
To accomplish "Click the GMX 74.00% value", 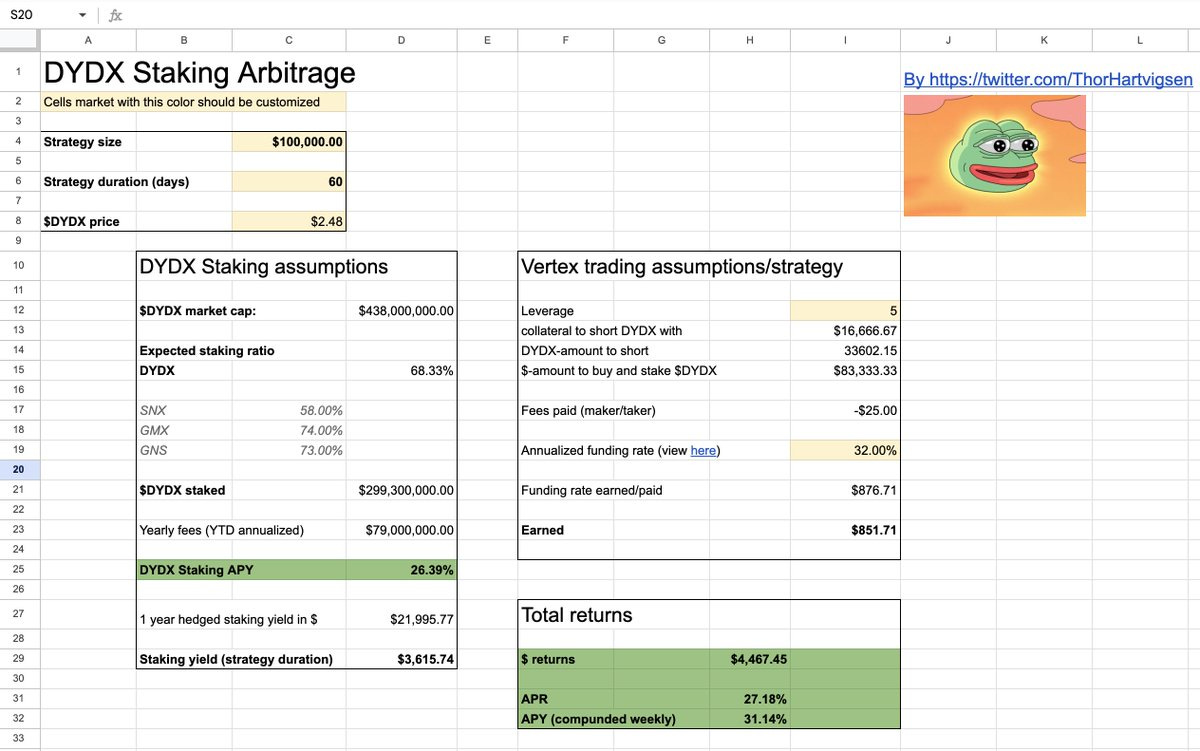I will (321, 431).
